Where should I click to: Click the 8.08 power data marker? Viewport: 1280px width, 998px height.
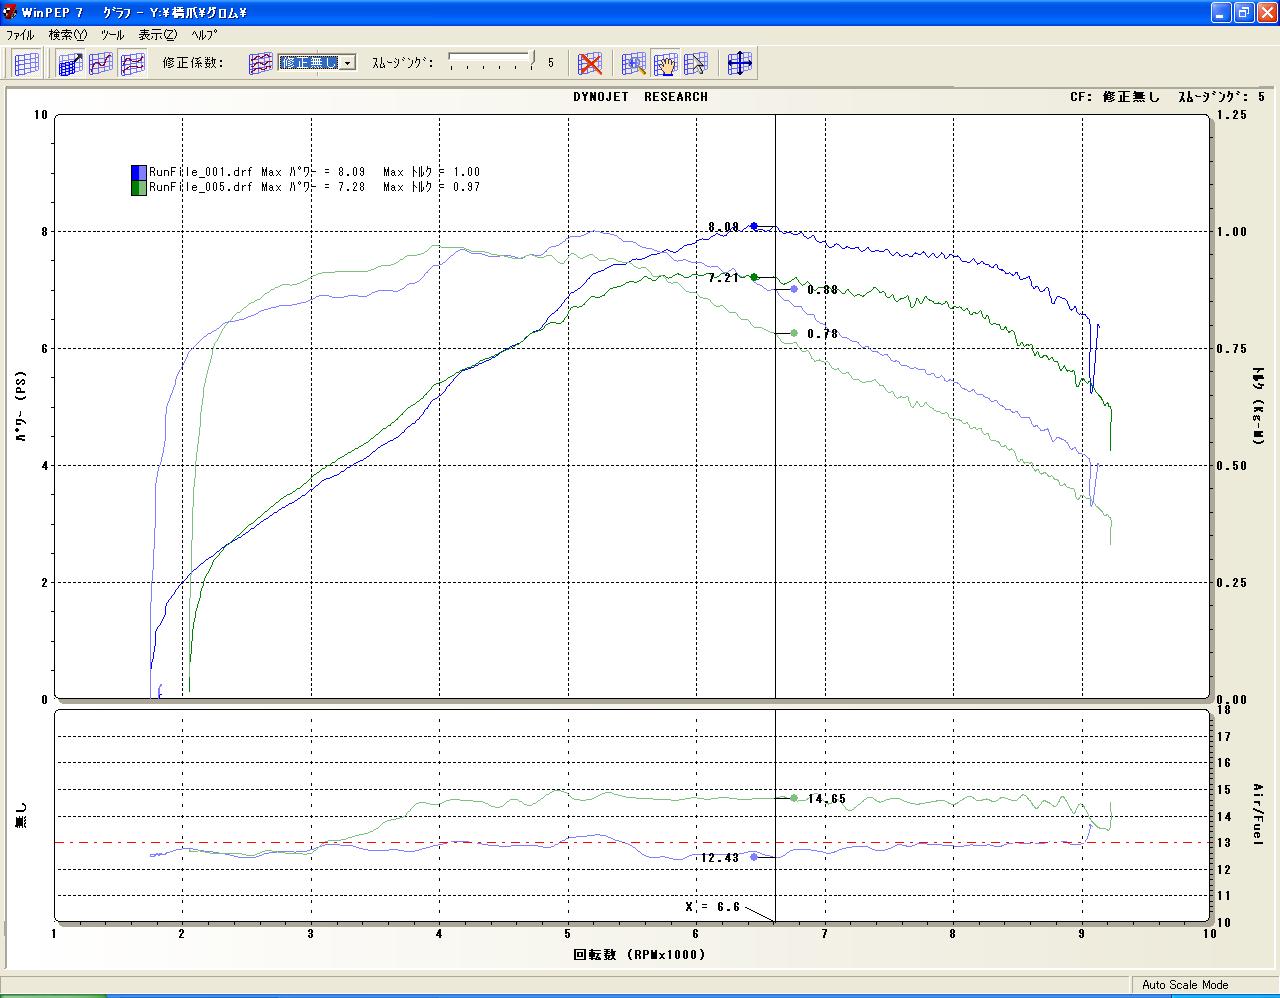coord(754,226)
